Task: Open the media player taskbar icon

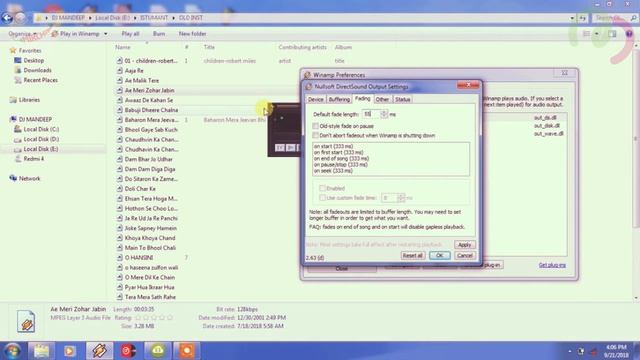Action: pyautogui.click(x=69, y=351)
